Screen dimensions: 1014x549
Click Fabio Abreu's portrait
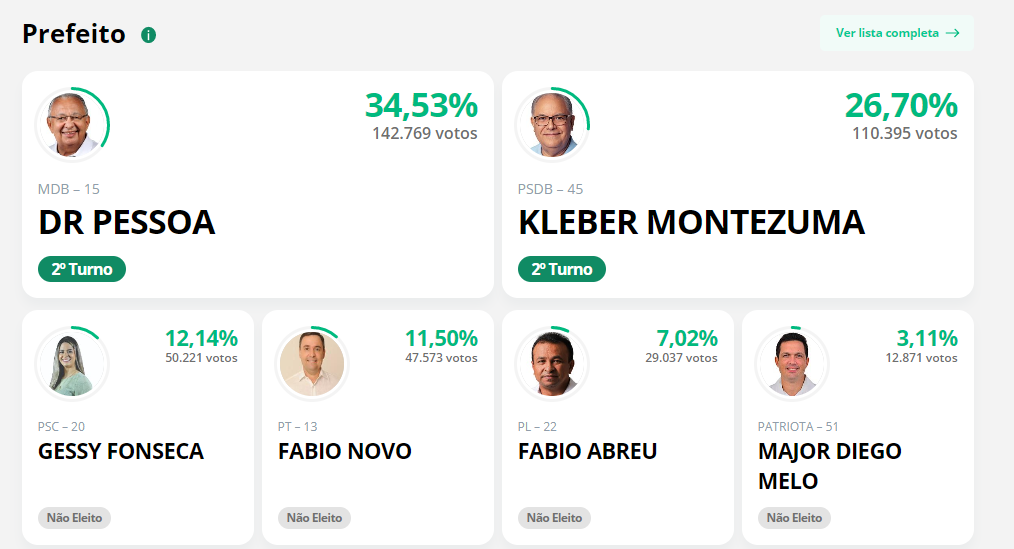(552, 363)
